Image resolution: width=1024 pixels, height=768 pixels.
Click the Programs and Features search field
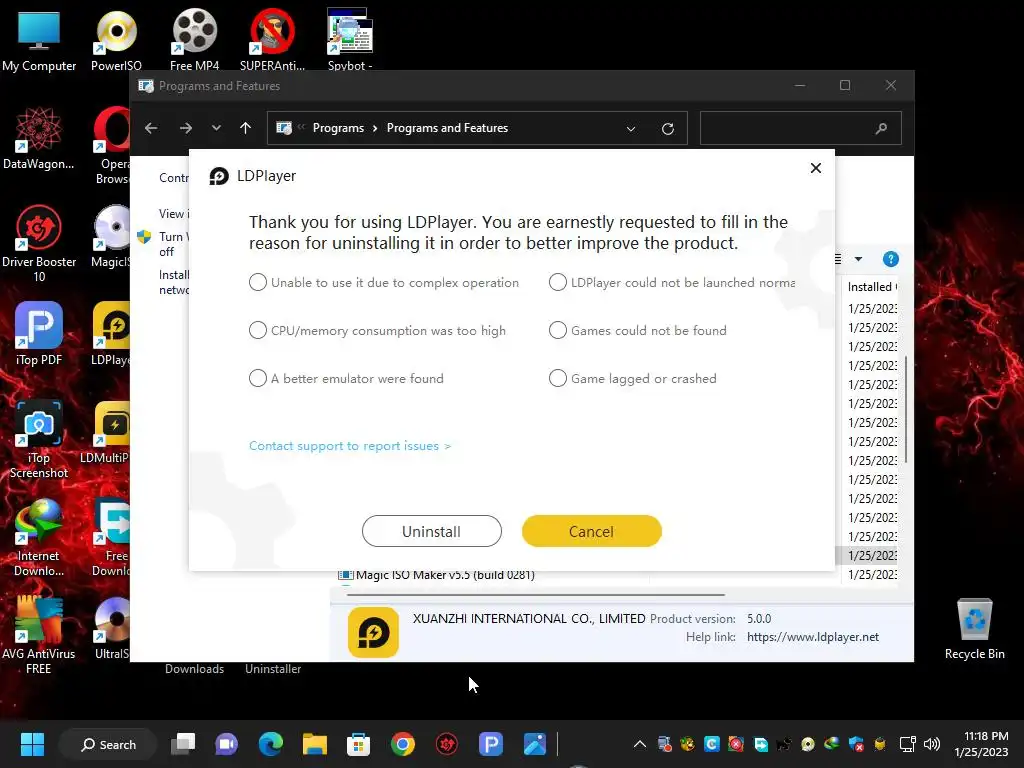pyautogui.click(x=801, y=128)
